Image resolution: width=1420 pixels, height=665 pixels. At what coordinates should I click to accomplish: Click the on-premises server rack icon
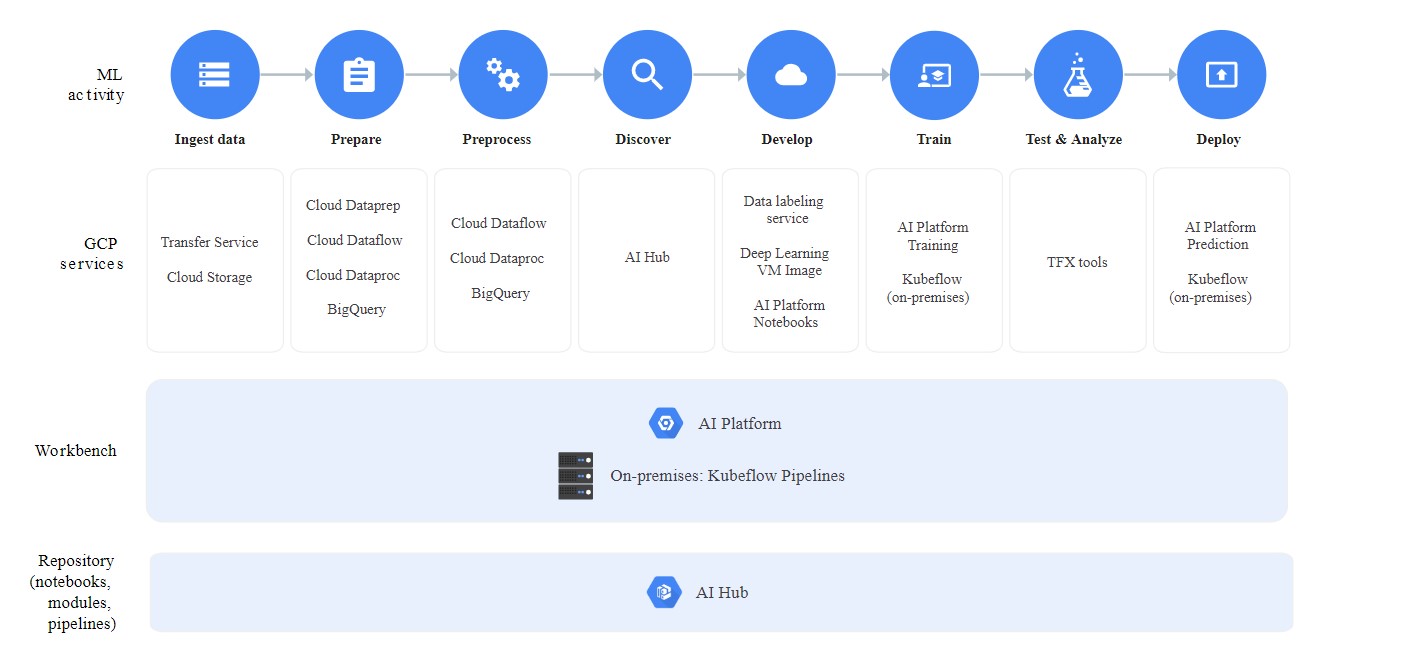coord(576,476)
